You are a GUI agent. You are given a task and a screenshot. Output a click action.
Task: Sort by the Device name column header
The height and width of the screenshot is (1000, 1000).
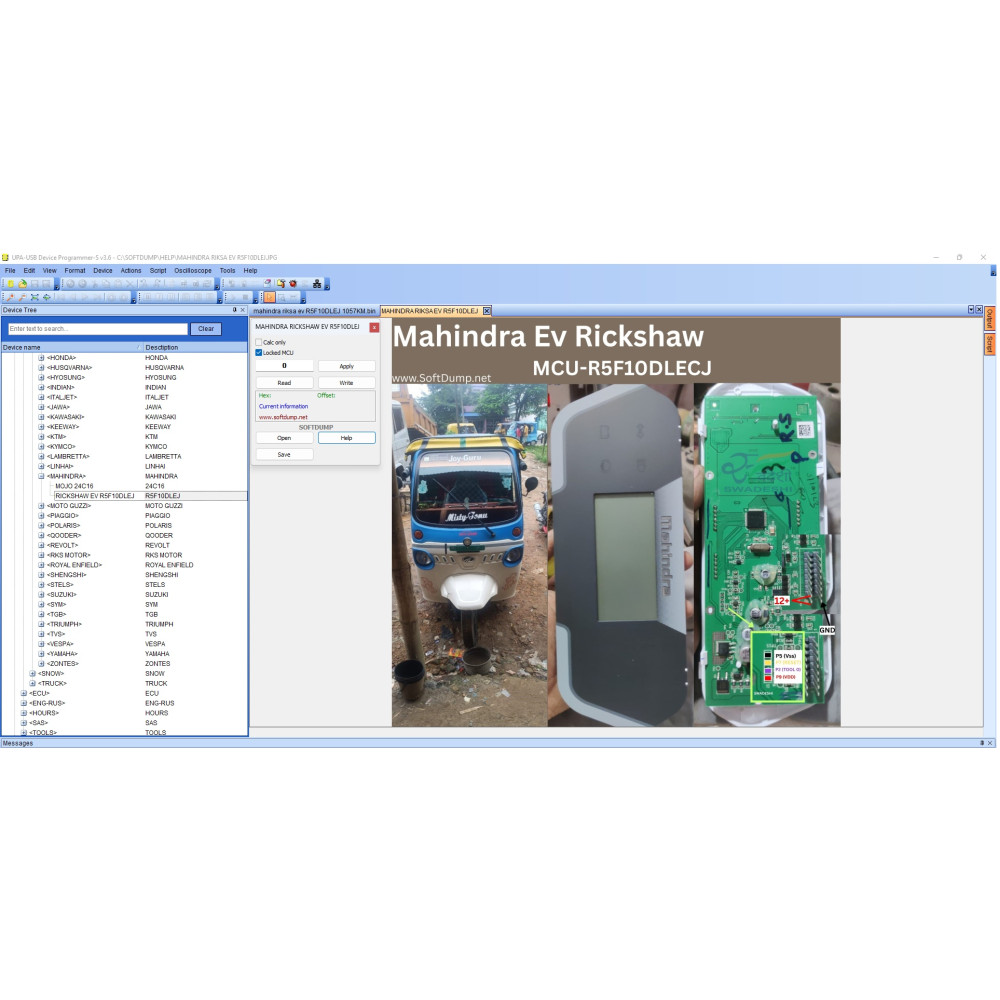(x=71, y=348)
